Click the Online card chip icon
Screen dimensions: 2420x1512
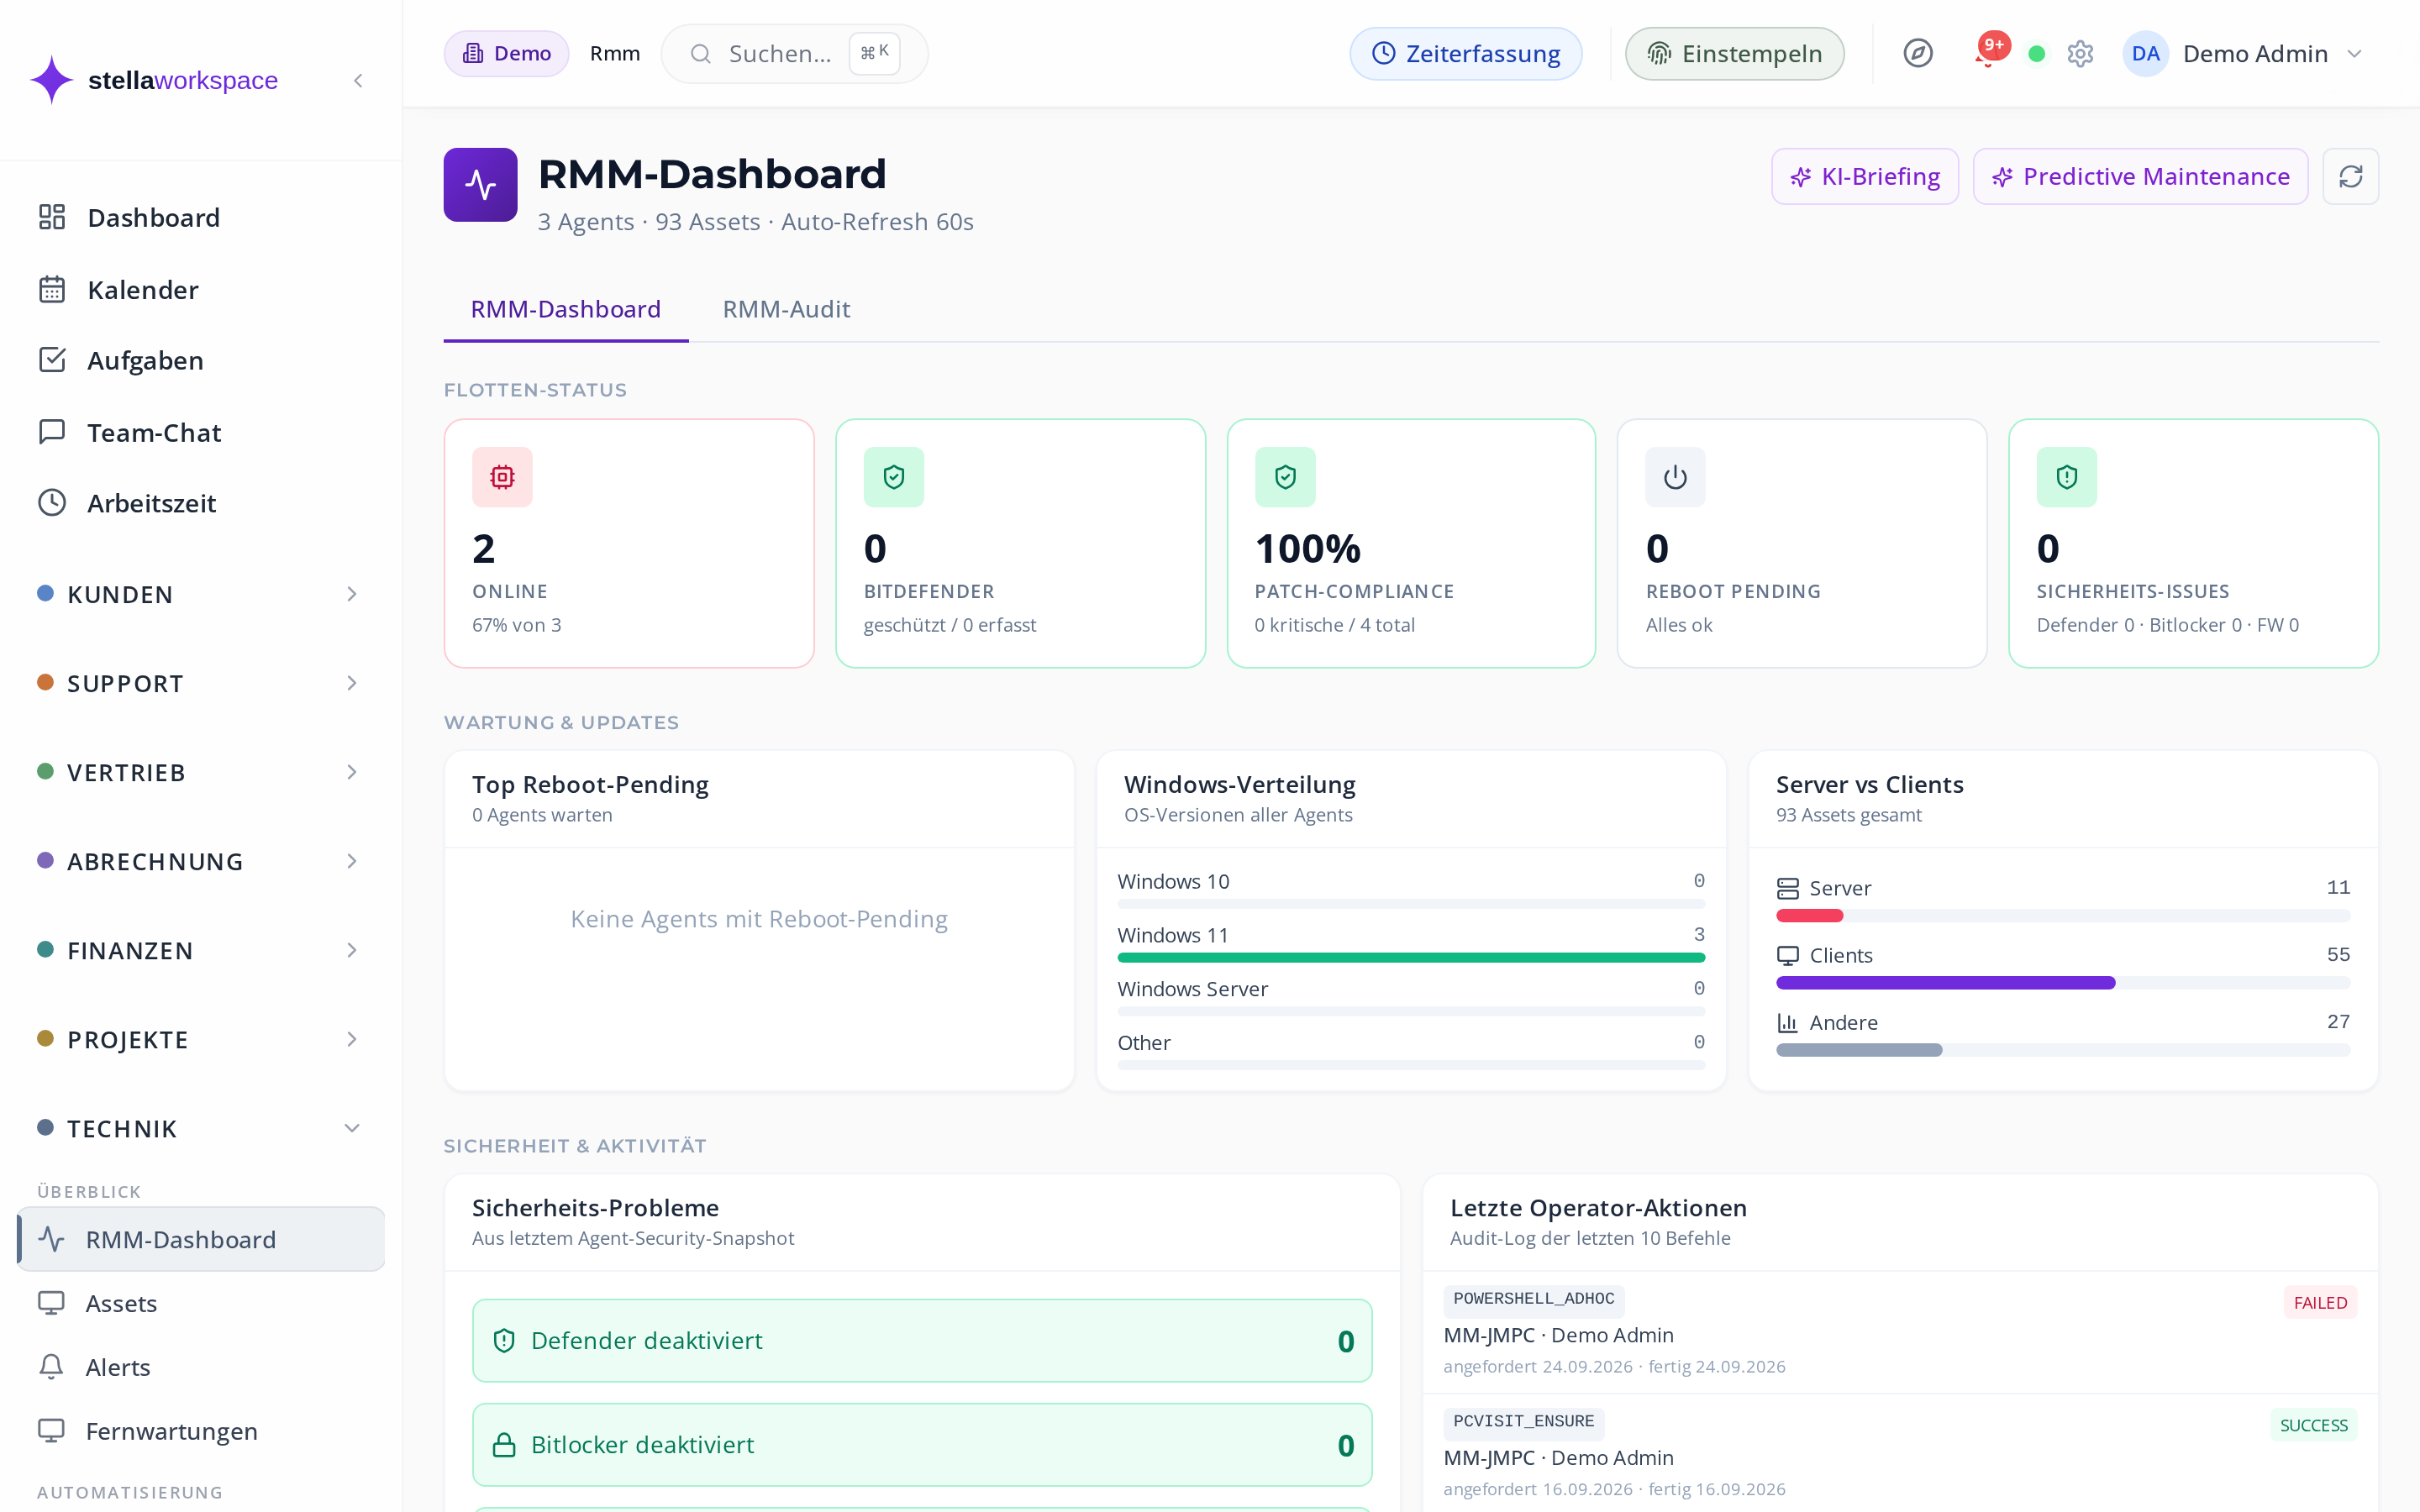click(502, 477)
